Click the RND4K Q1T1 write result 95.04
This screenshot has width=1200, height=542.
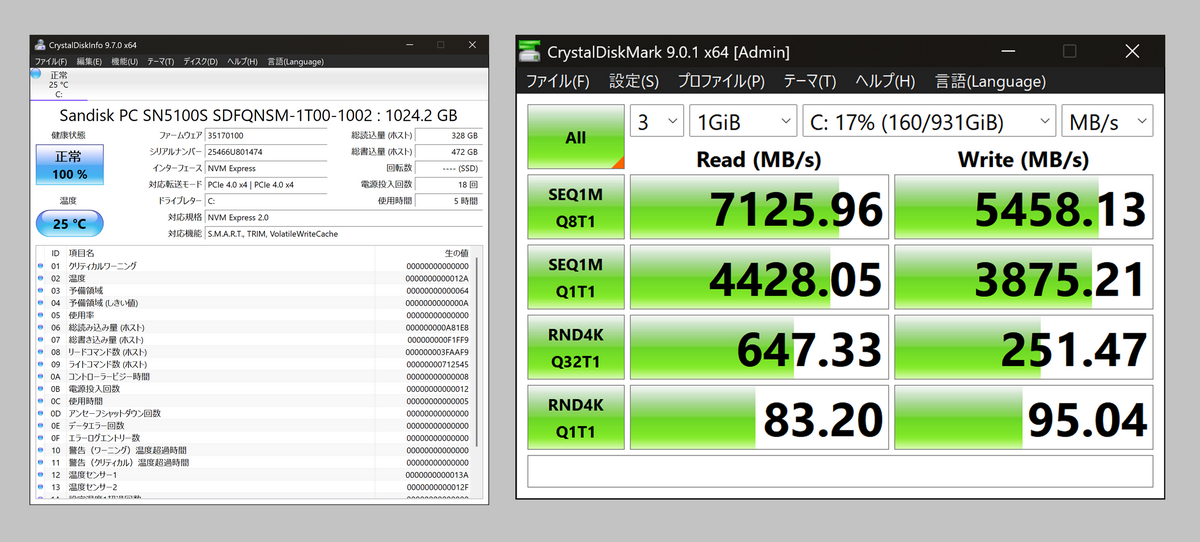1023,418
